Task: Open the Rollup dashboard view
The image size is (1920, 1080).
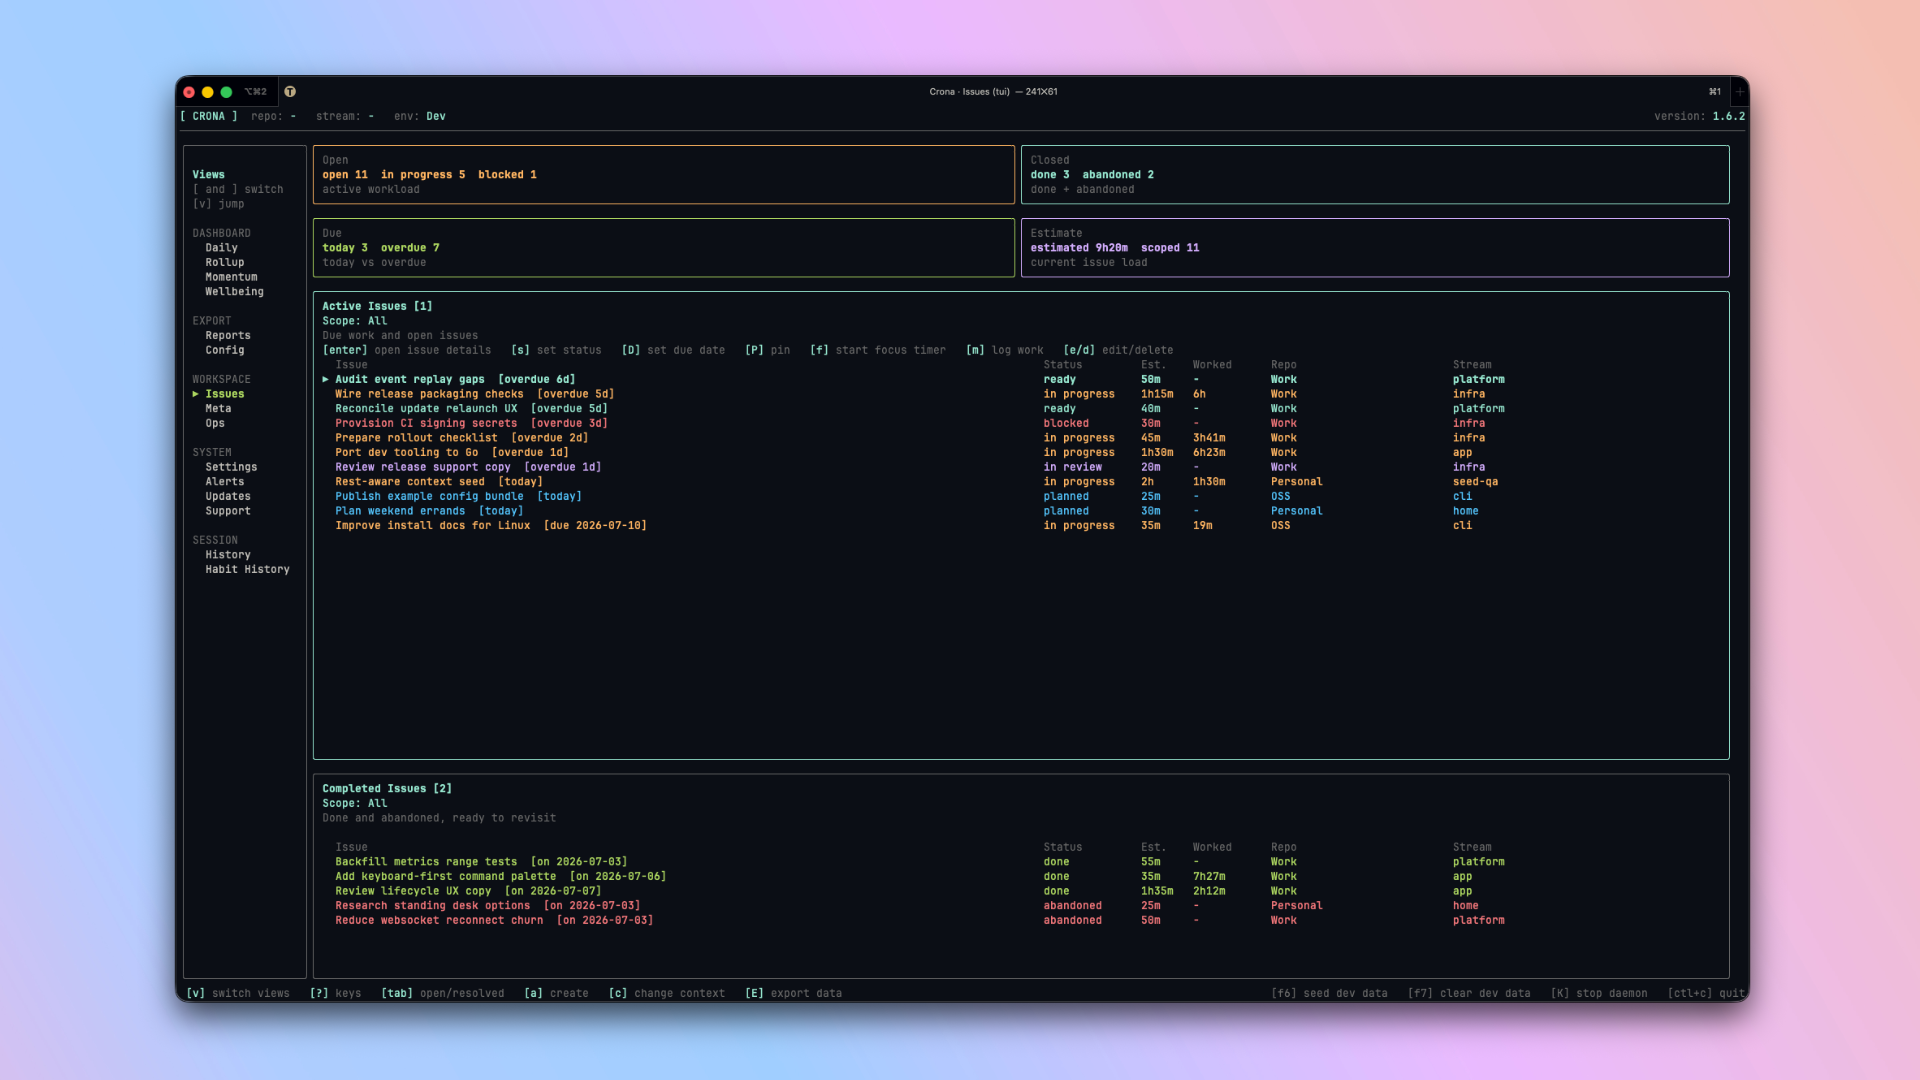Action: tap(224, 263)
